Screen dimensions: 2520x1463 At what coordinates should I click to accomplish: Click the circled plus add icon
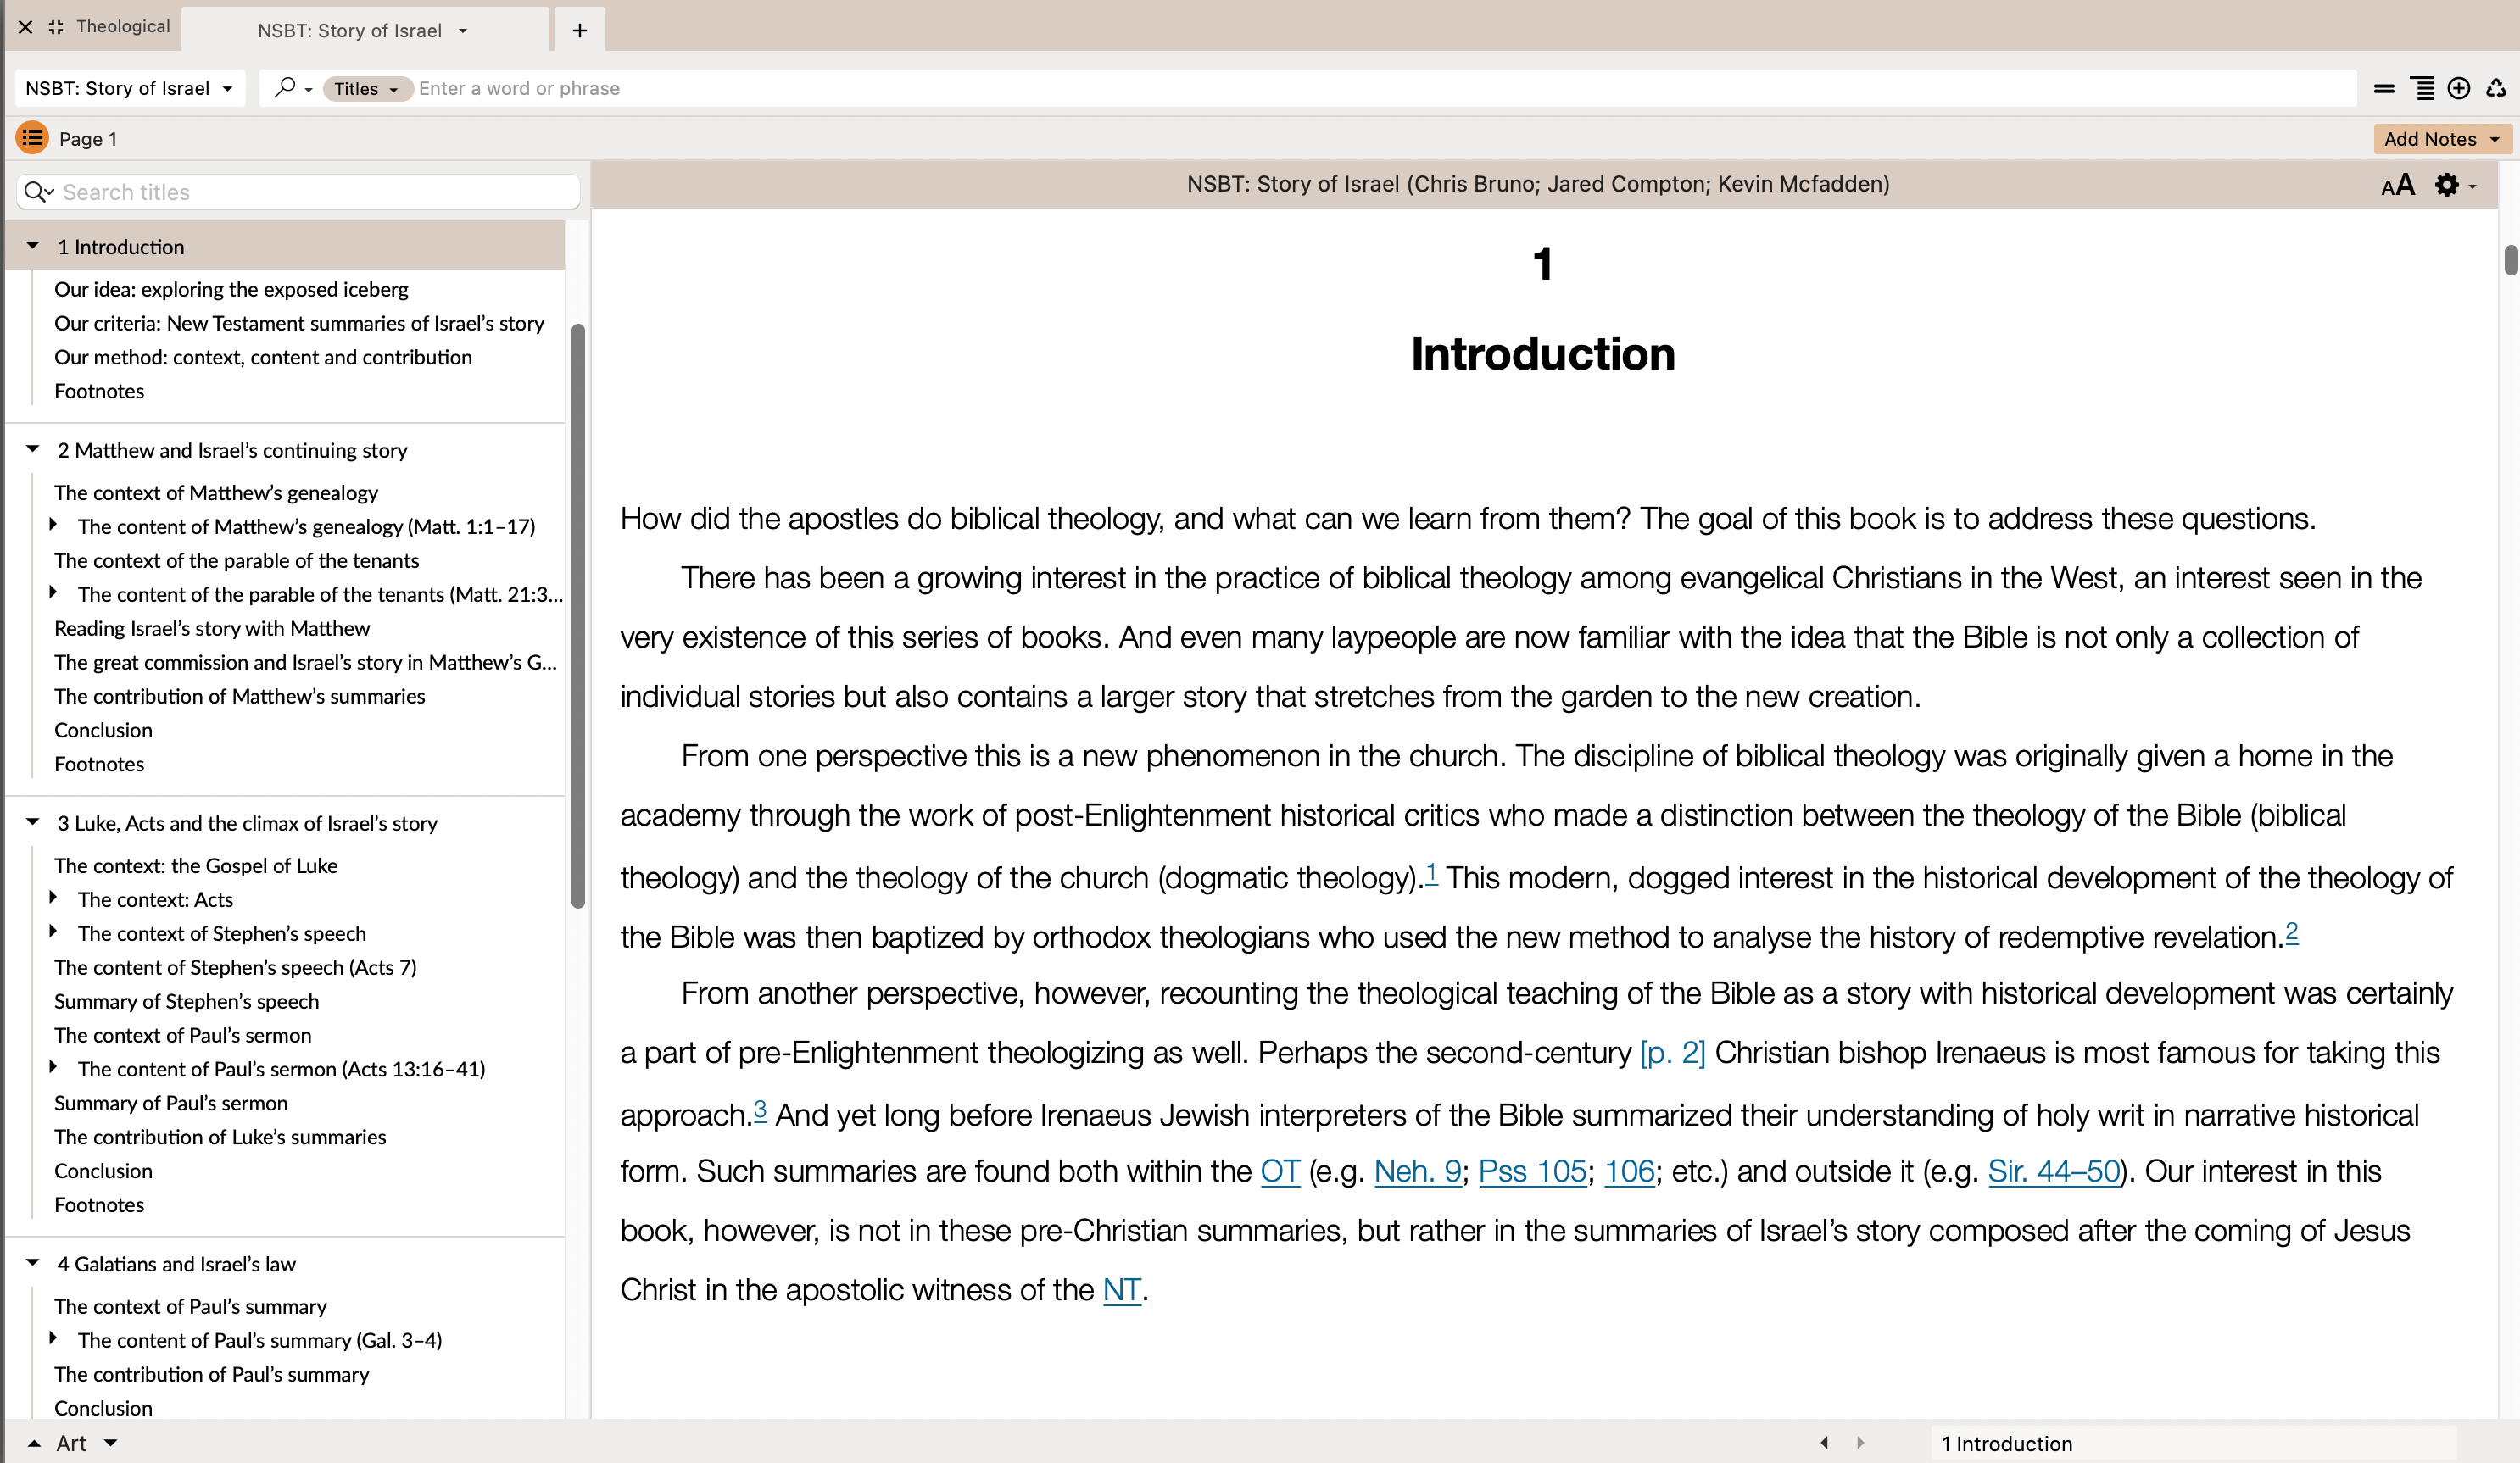(2459, 88)
